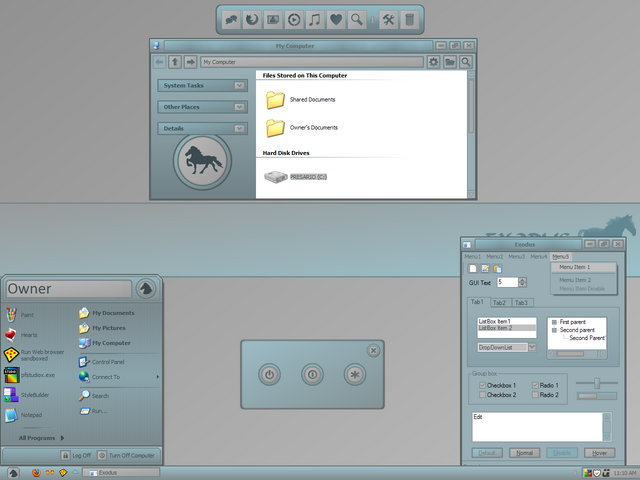The image size is (640, 480).
Task: Open the DropDownList combo box
Action: (x=532, y=347)
